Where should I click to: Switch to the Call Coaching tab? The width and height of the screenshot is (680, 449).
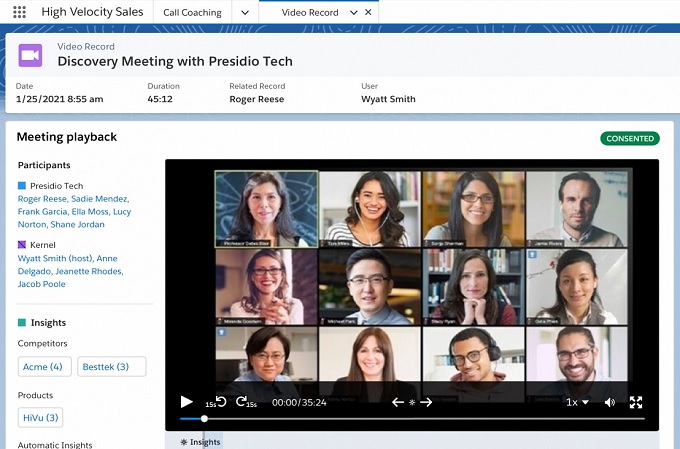(192, 13)
